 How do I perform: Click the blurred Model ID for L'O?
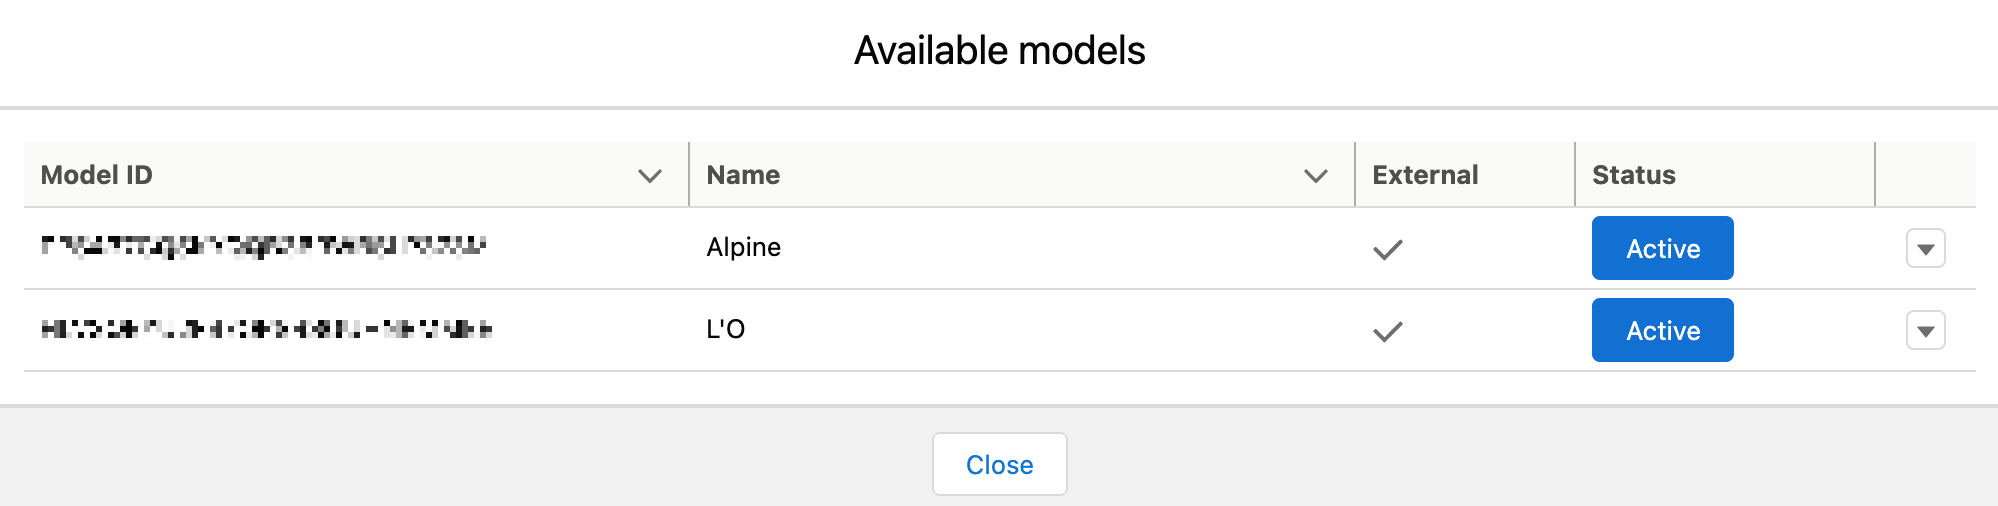tap(266, 329)
